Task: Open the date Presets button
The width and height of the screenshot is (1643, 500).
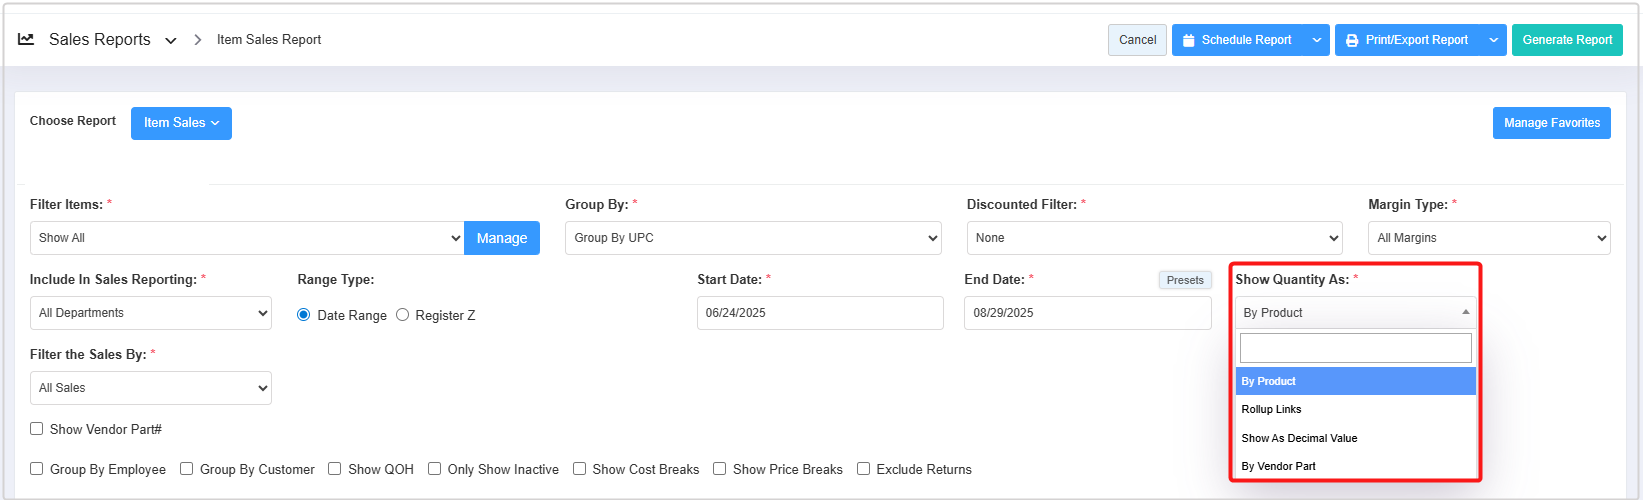Action: (x=1185, y=280)
